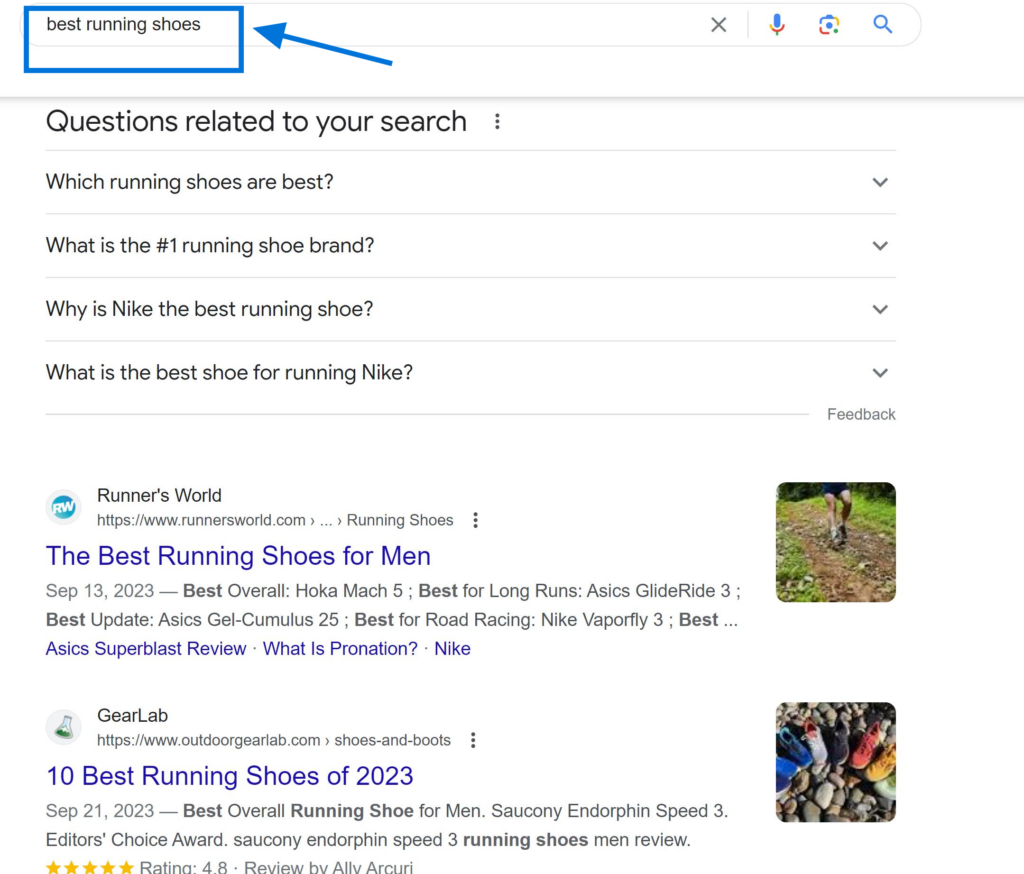Click the trail running thumbnail image
This screenshot has width=1024, height=874.
click(x=835, y=542)
